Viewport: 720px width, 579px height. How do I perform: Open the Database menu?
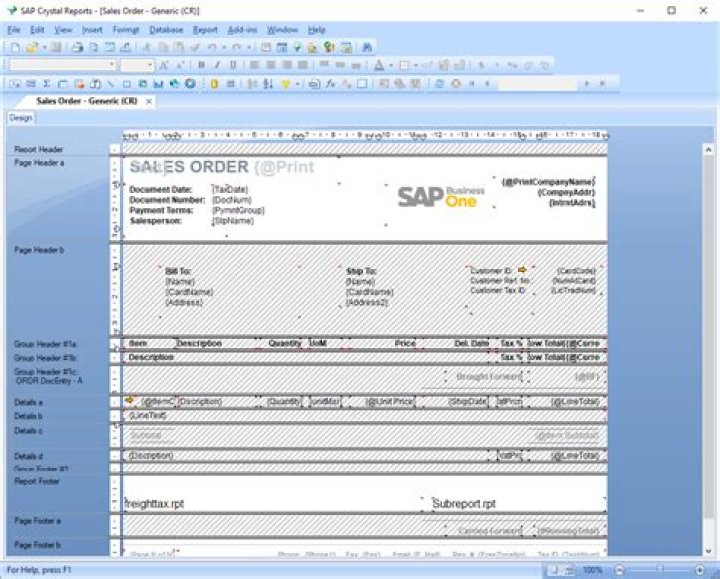[x=166, y=30]
